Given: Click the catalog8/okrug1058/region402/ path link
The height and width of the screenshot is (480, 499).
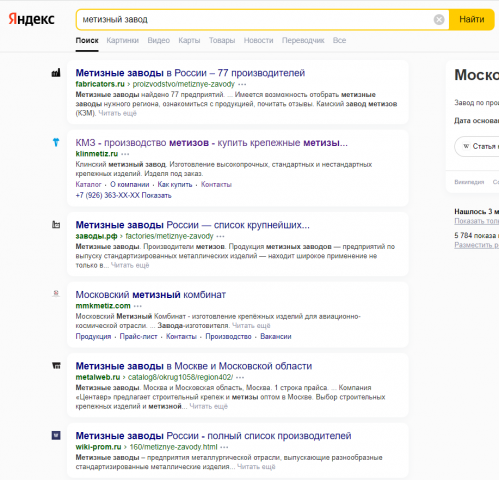Looking at the screenshot, I should pos(180,377).
